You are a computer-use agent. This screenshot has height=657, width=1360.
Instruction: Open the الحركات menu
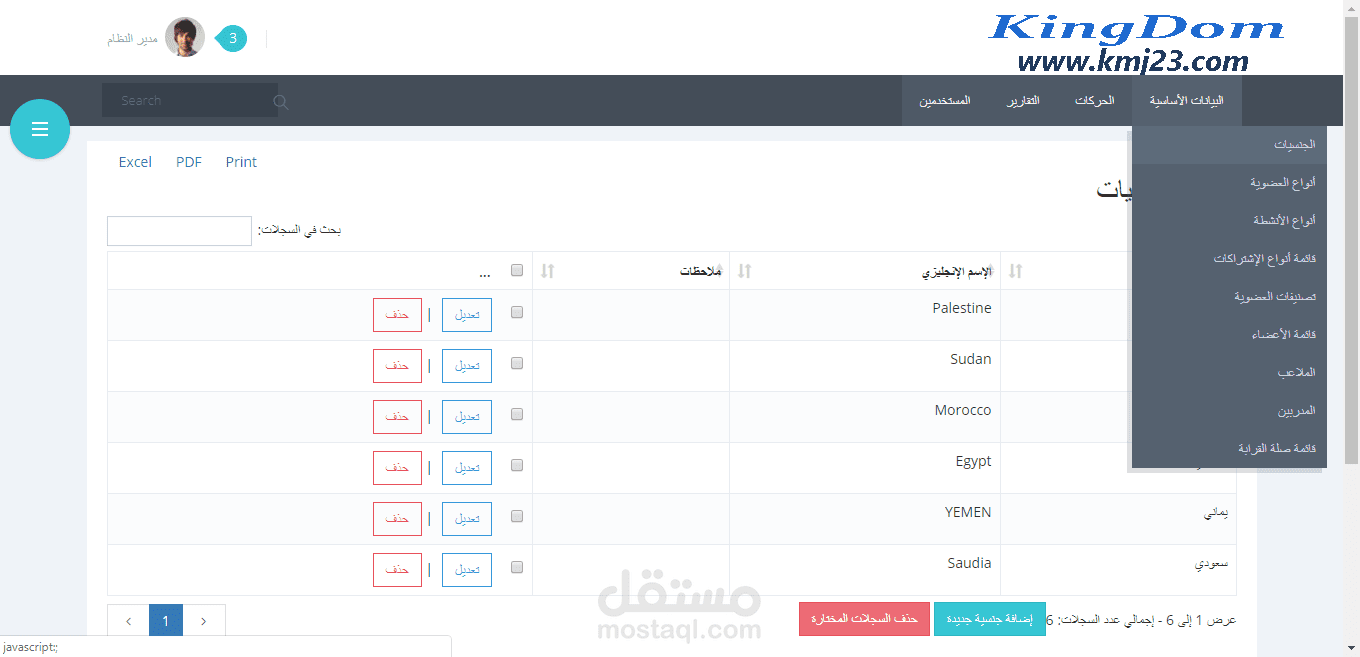tap(1095, 101)
